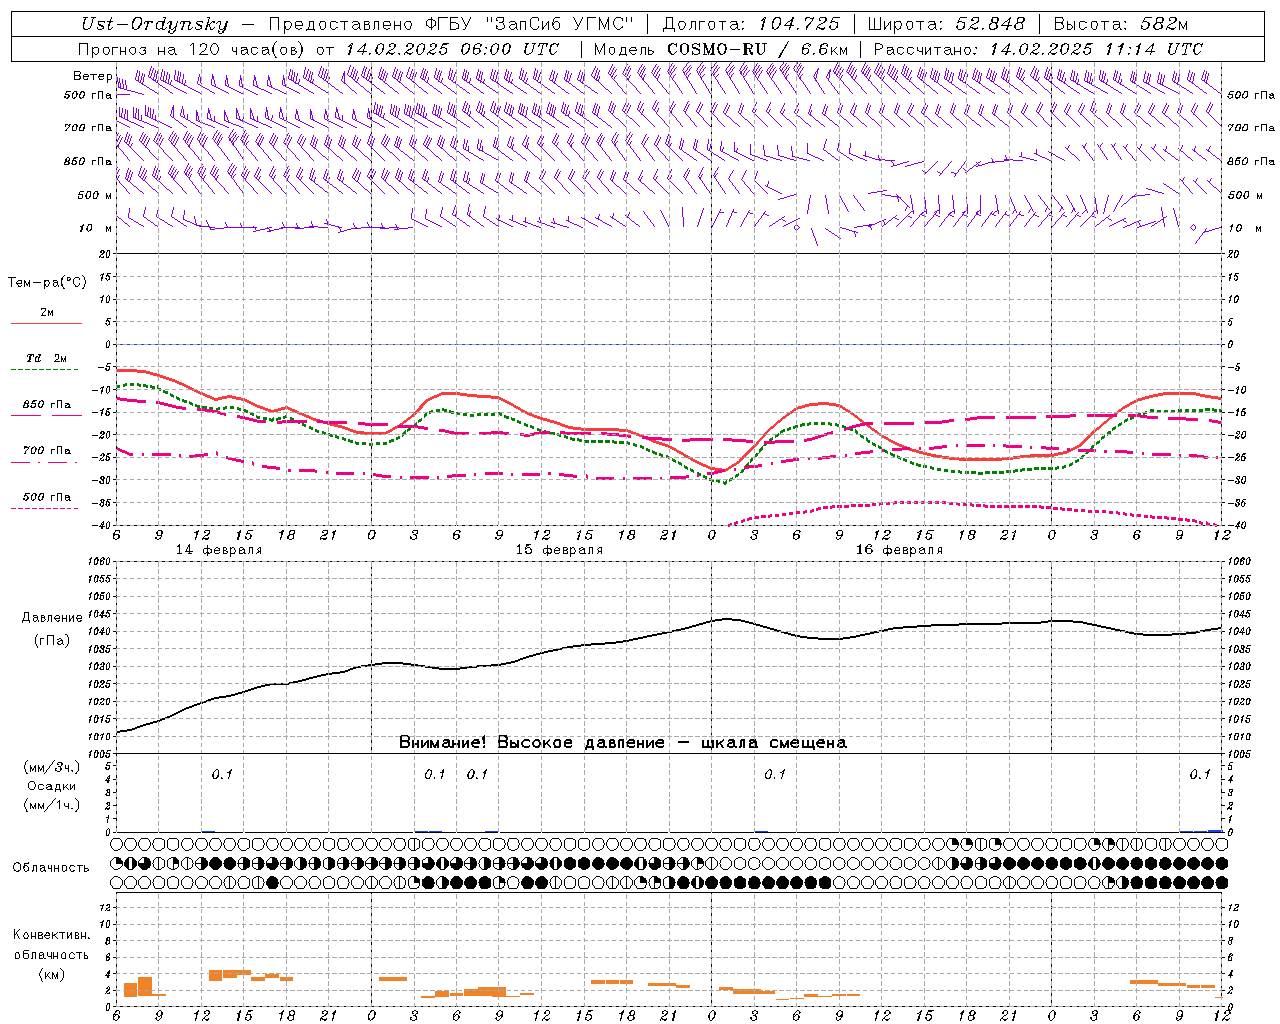Select the elevation text Высота: 582м
This screenshot has height=1024, width=1280.
(x=1121, y=25)
